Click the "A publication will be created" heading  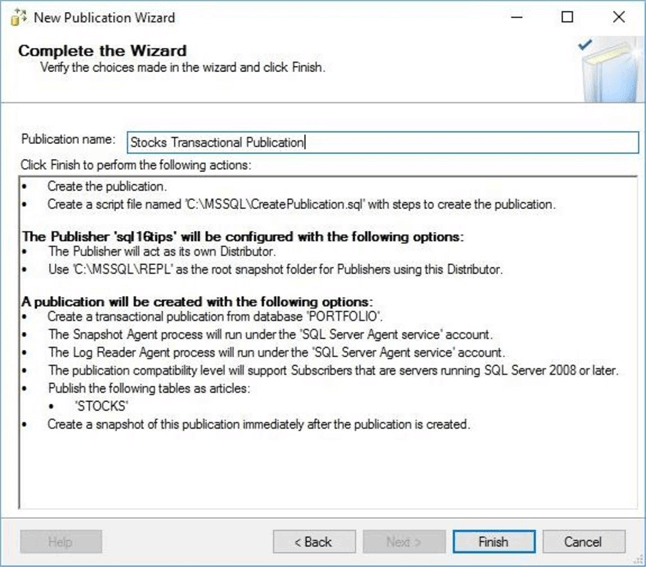197,301
